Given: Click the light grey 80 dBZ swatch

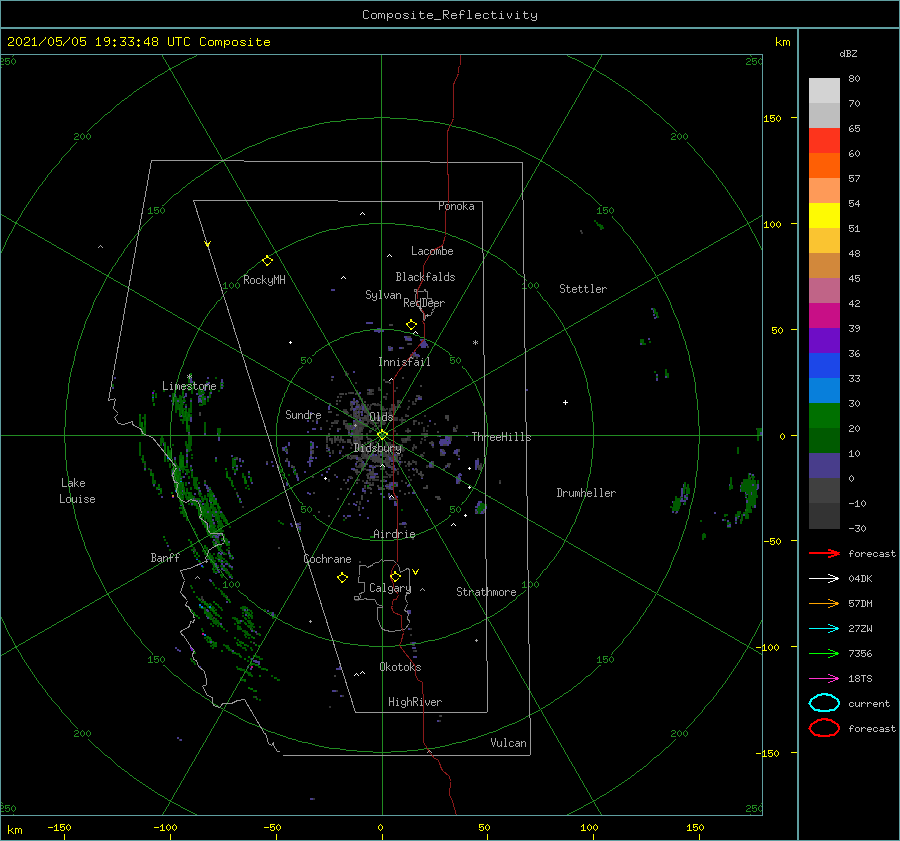Looking at the screenshot, I should point(824,91).
